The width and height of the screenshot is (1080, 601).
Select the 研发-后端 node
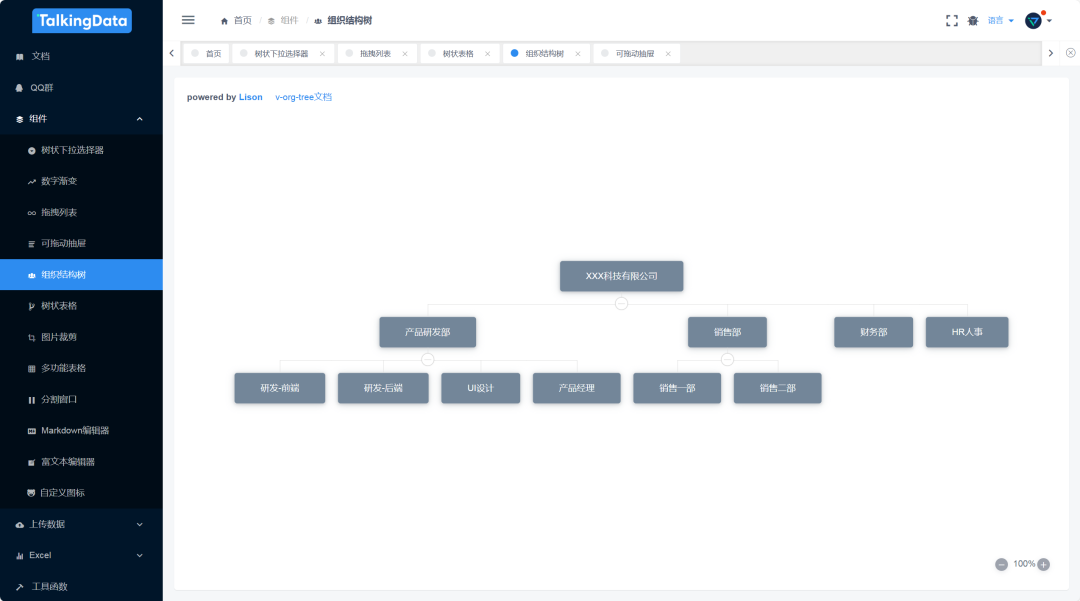[383, 388]
